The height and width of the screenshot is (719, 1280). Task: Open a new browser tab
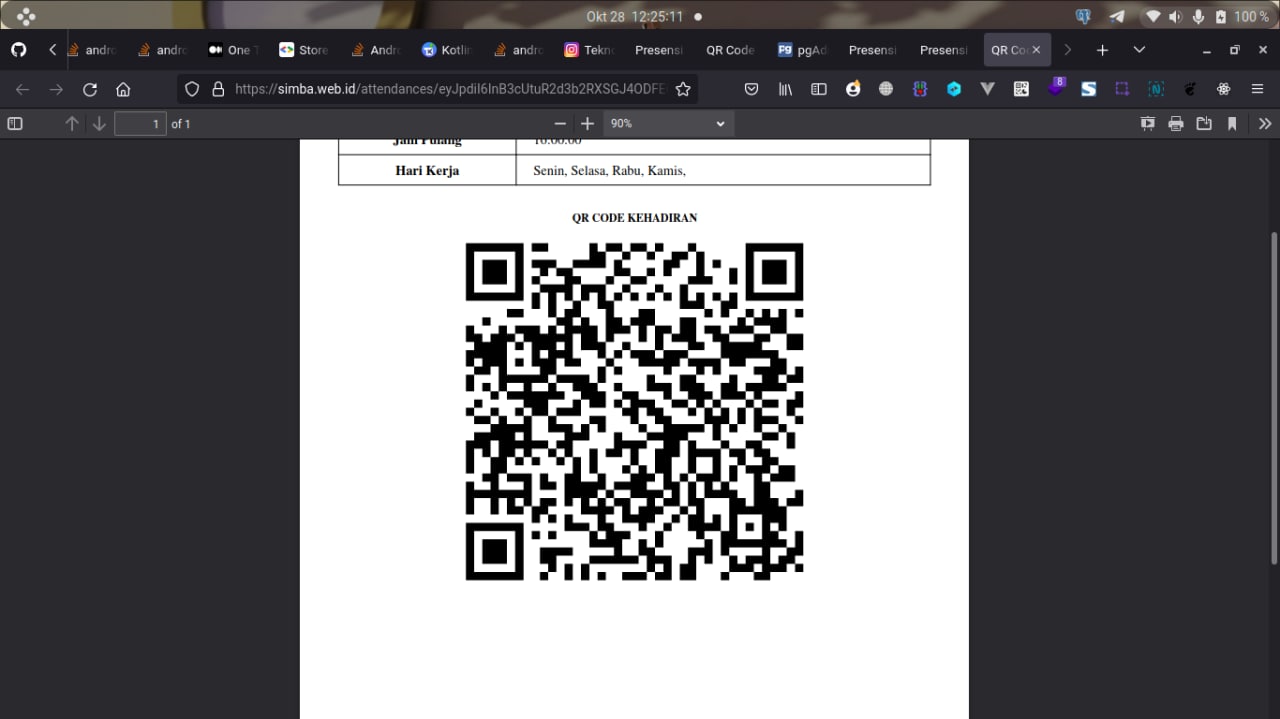click(1102, 50)
